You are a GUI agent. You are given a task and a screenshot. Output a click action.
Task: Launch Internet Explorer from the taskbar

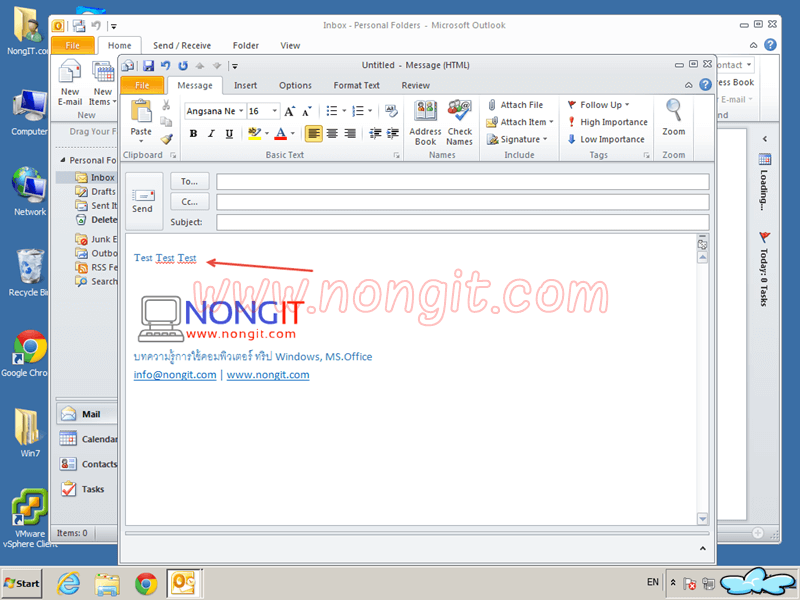(68, 583)
